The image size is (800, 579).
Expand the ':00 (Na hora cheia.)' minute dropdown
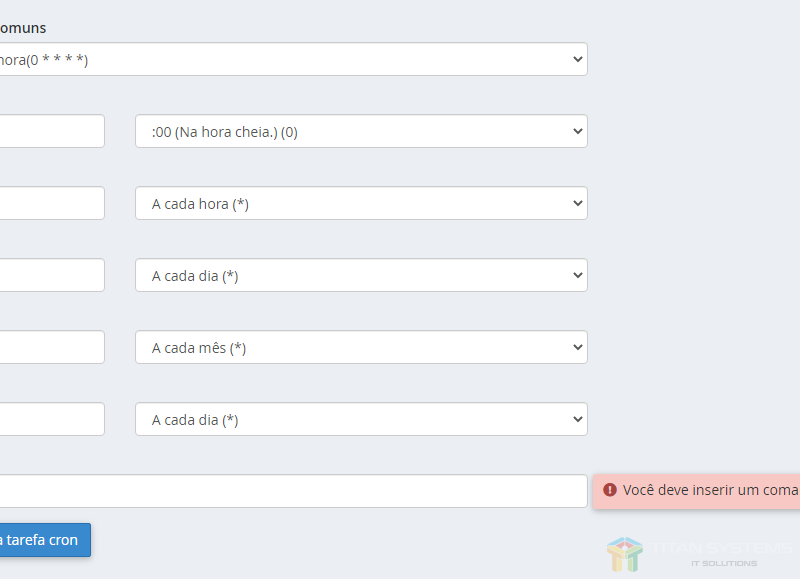tap(360, 131)
